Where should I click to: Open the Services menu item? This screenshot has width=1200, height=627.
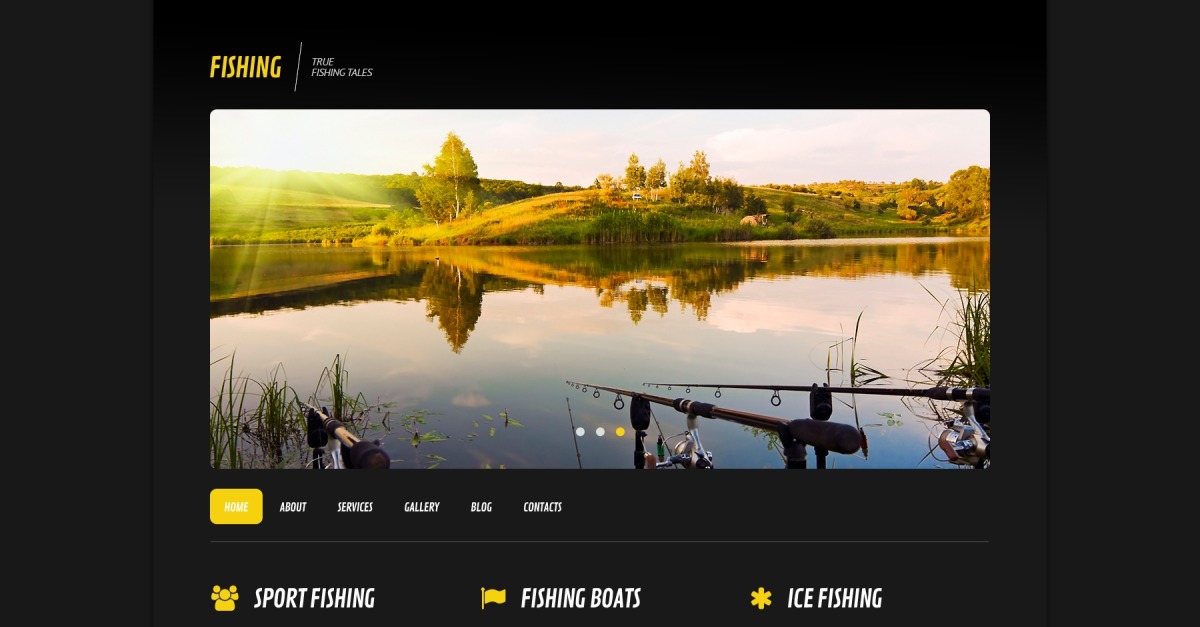[x=355, y=507]
